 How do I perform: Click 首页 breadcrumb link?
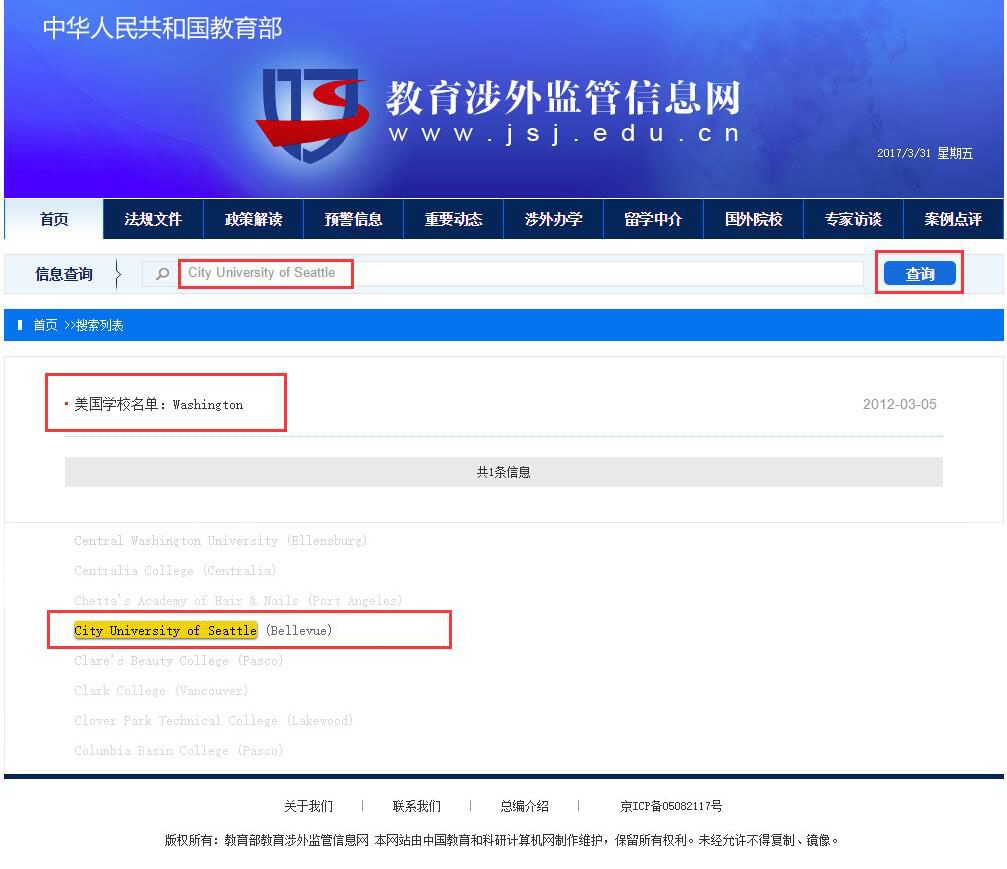[x=45, y=325]
